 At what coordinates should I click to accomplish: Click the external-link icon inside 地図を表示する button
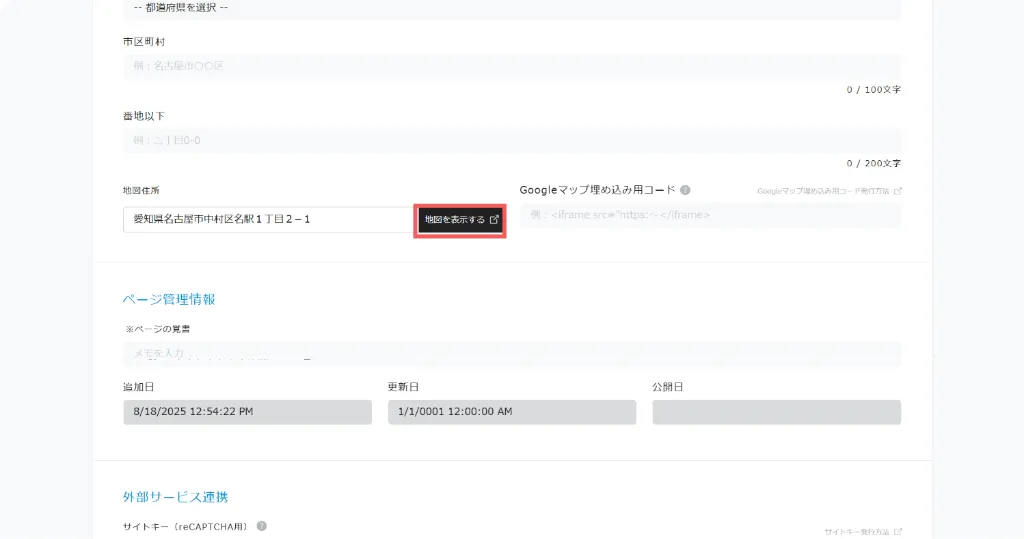(494, 220)
